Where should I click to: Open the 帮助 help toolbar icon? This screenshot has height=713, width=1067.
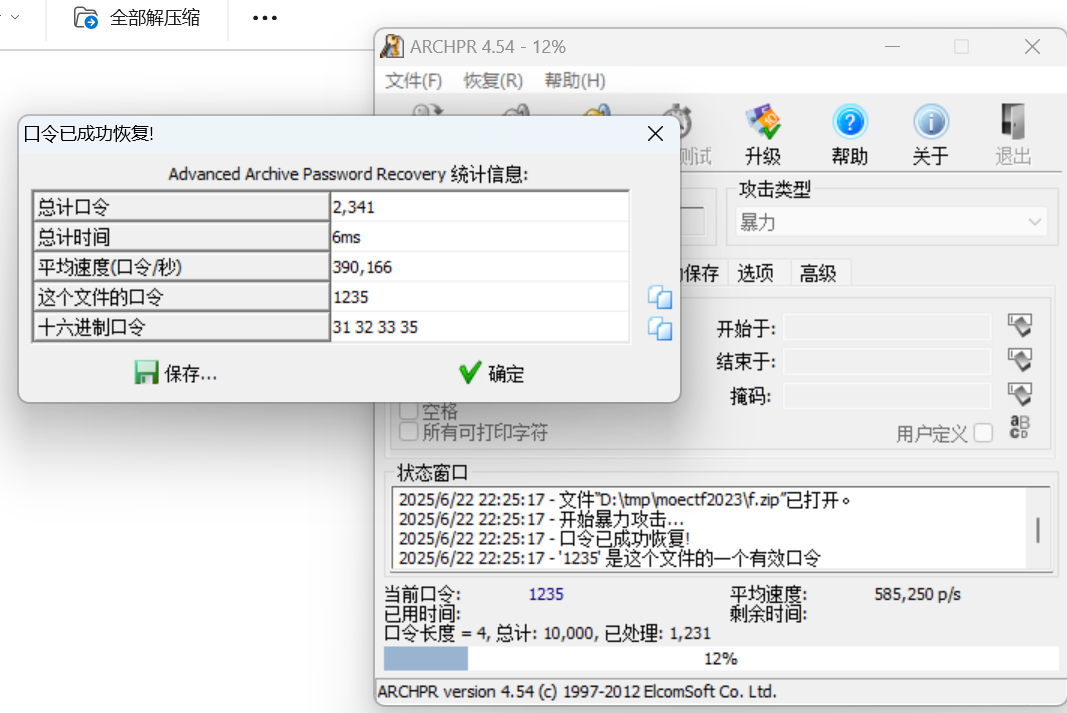(850, 122)
